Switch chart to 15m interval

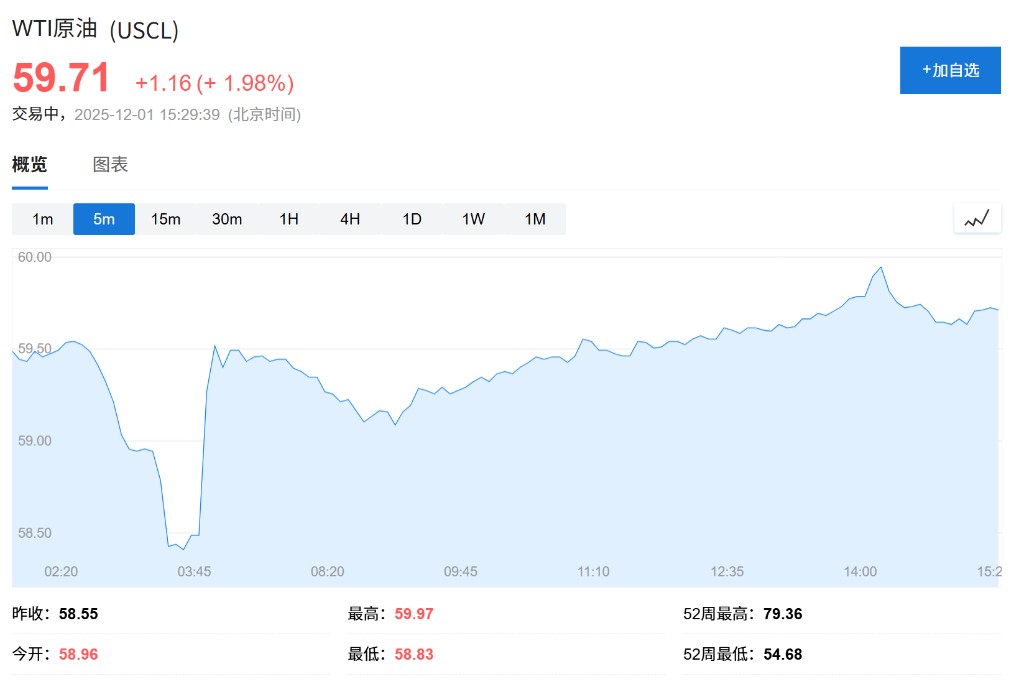[166, 219]
